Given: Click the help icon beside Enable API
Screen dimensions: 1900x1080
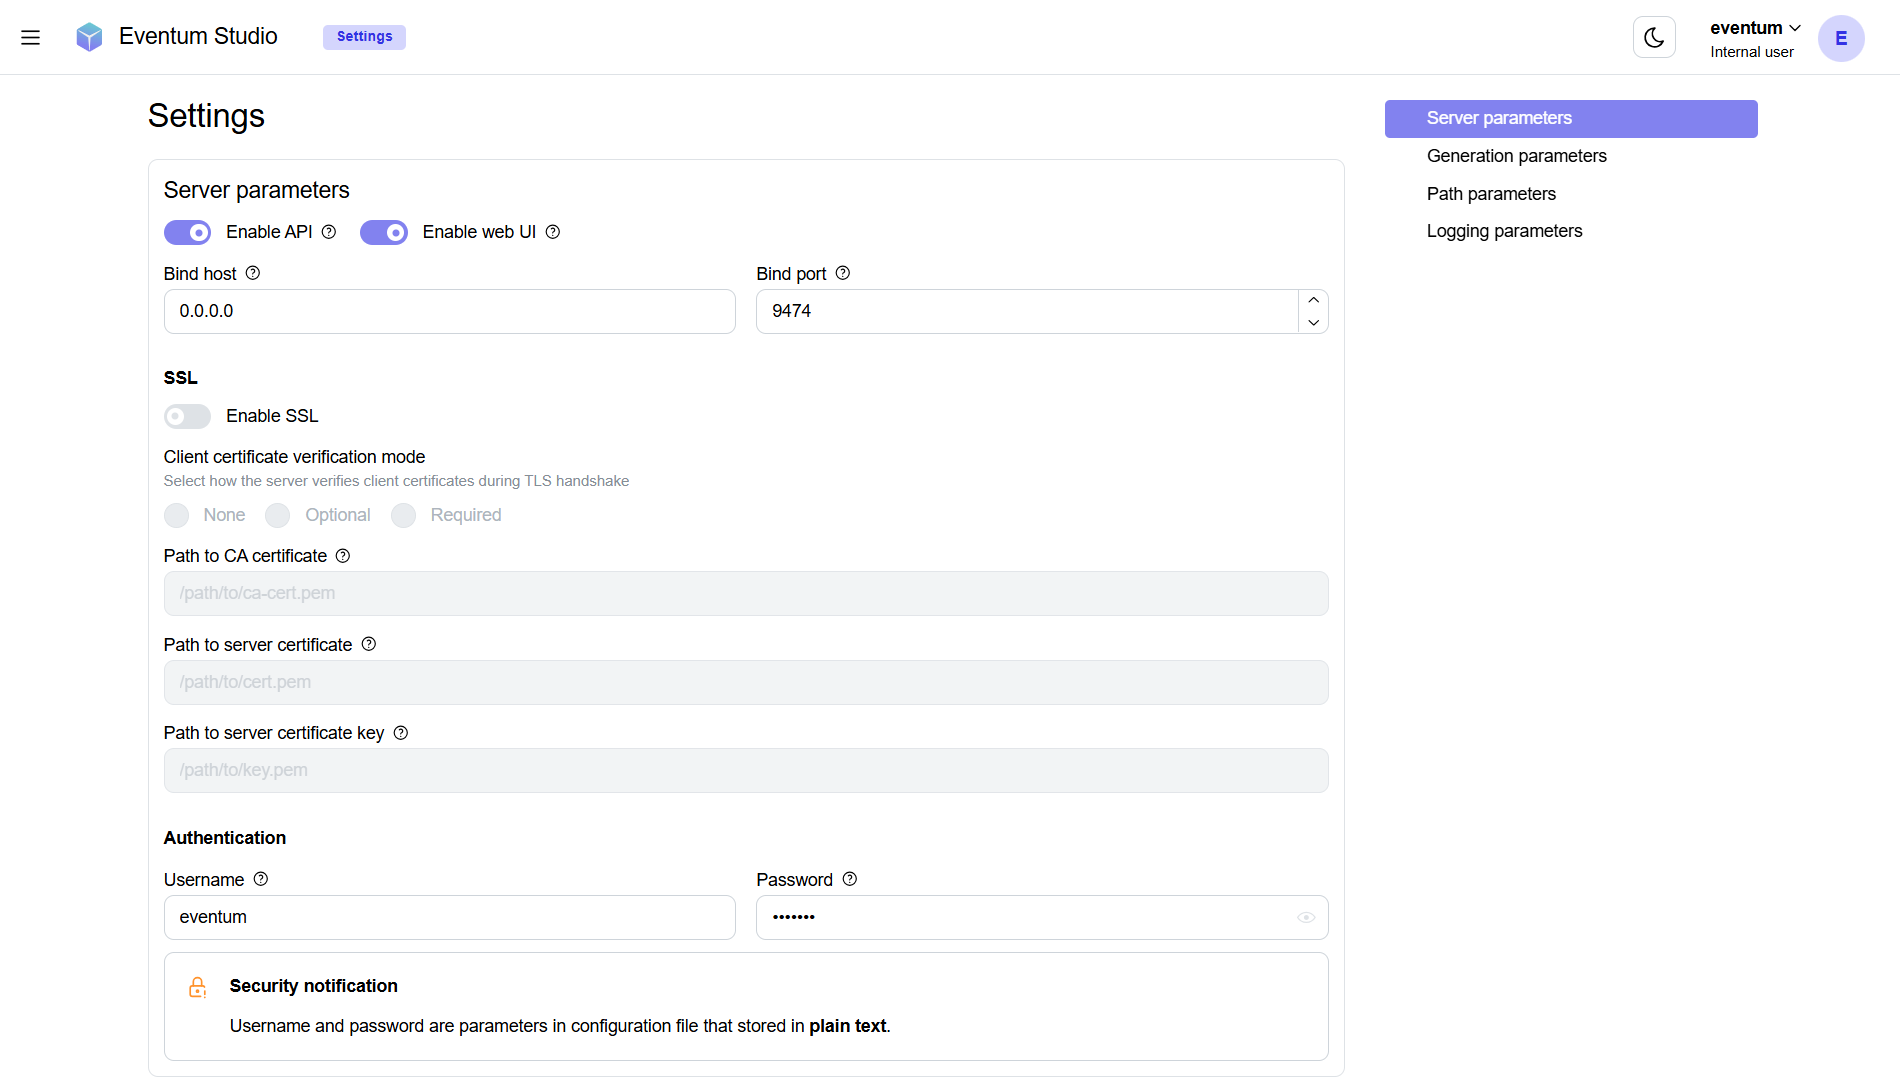Looking at the screenshot, I should [x=329, y=232].
